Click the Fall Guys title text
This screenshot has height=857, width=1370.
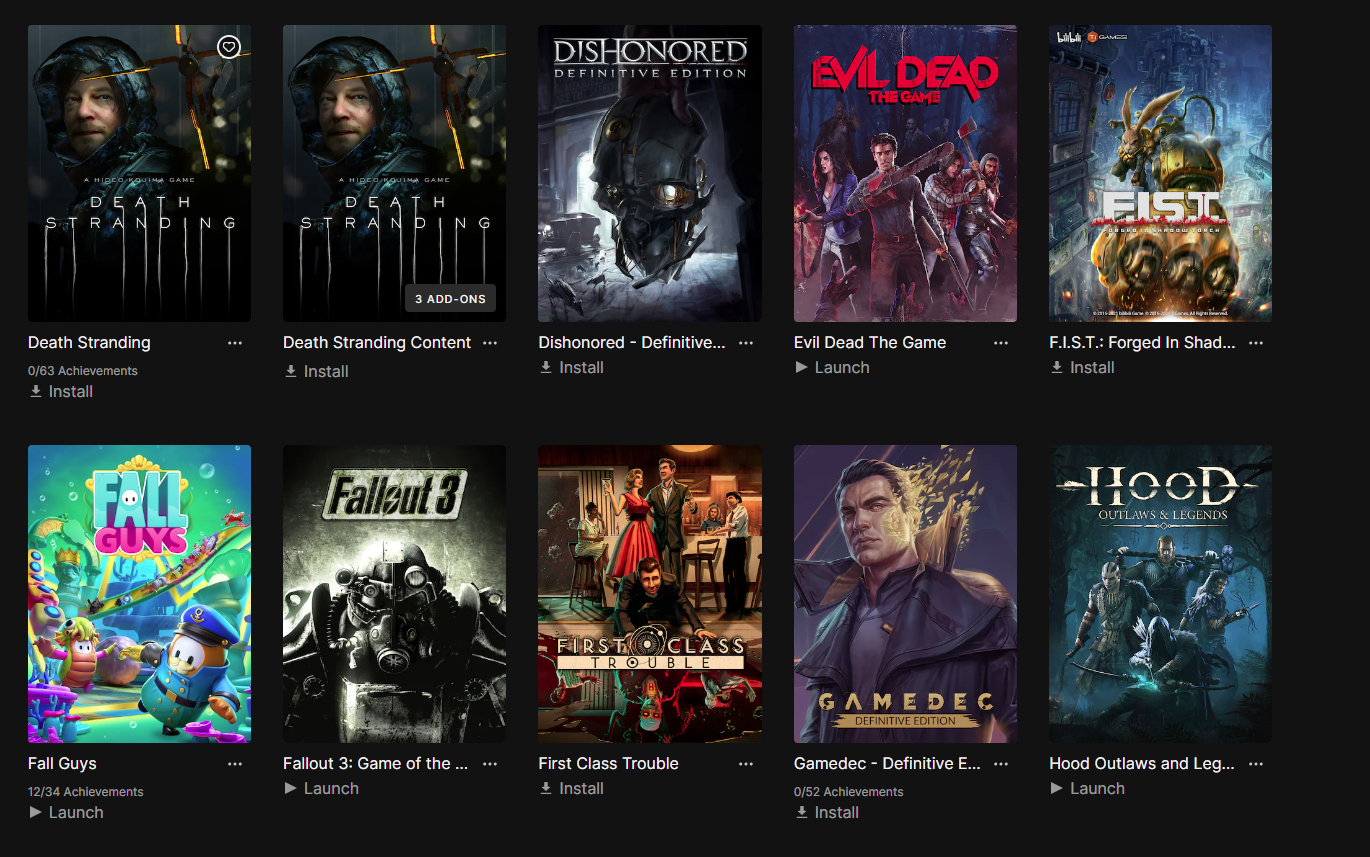[62, 764]
